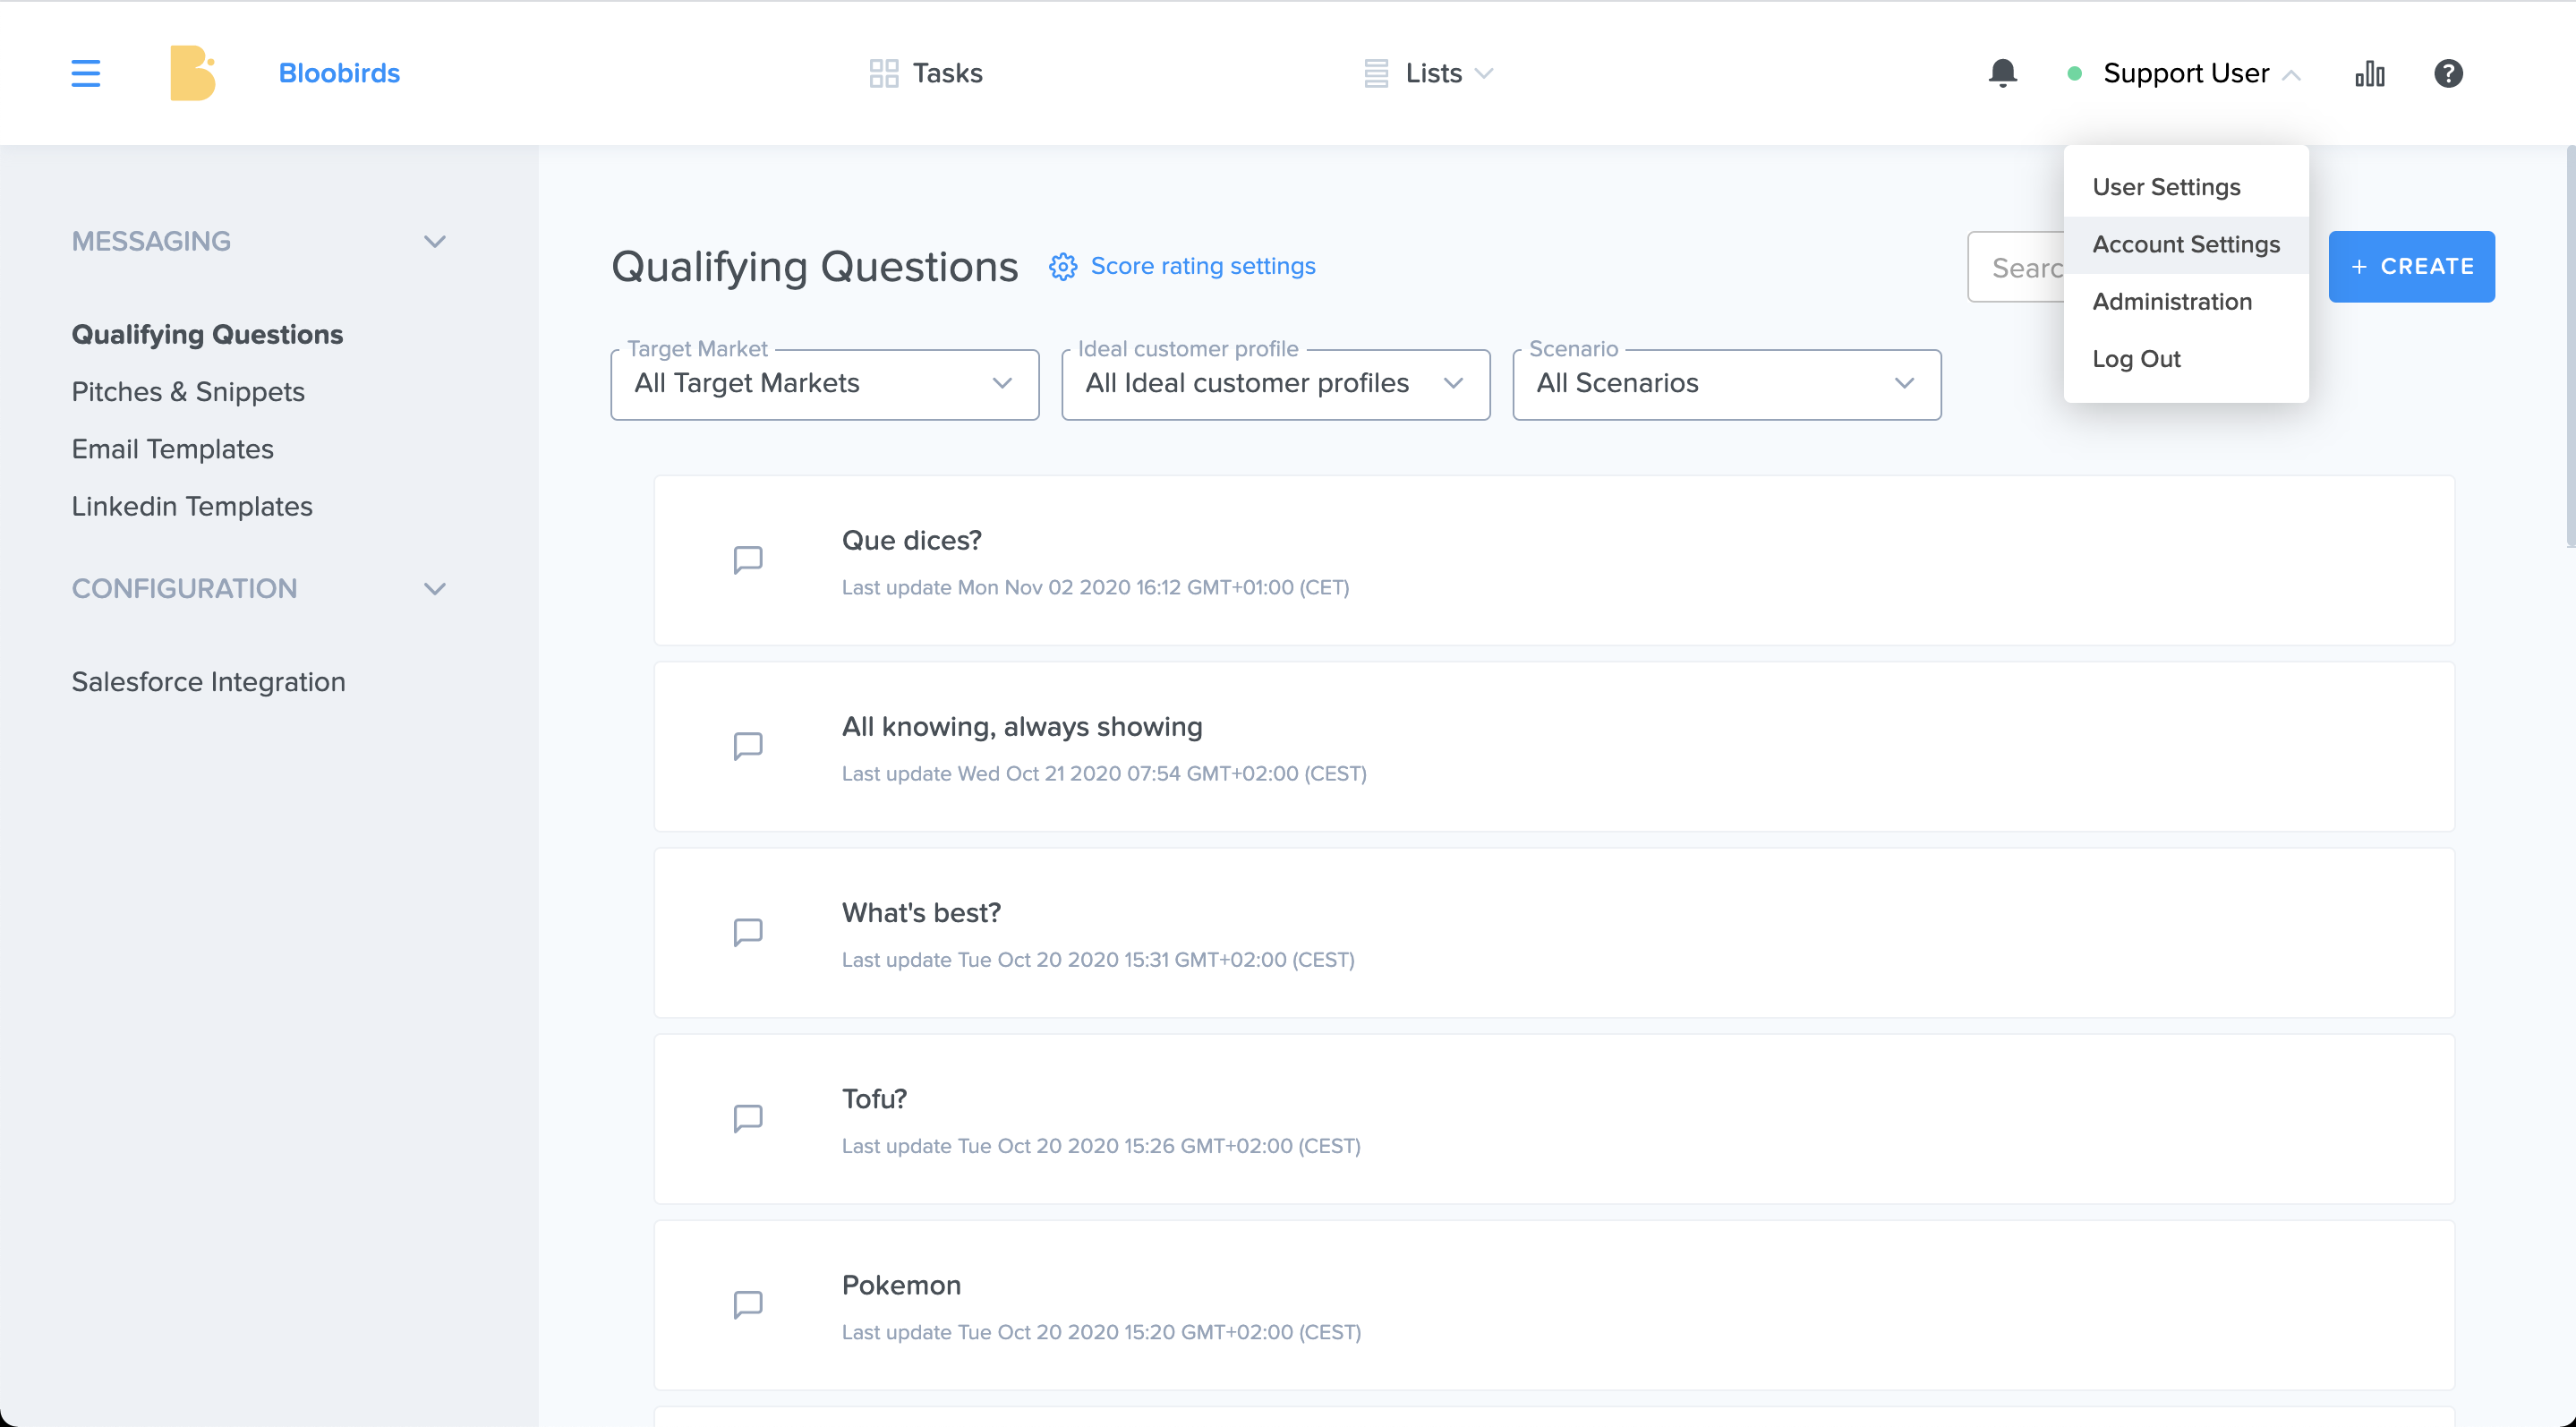Click the chat icon for Que dices?
This screenshot has width=2576, height=1427.
[x=748, y=560]
